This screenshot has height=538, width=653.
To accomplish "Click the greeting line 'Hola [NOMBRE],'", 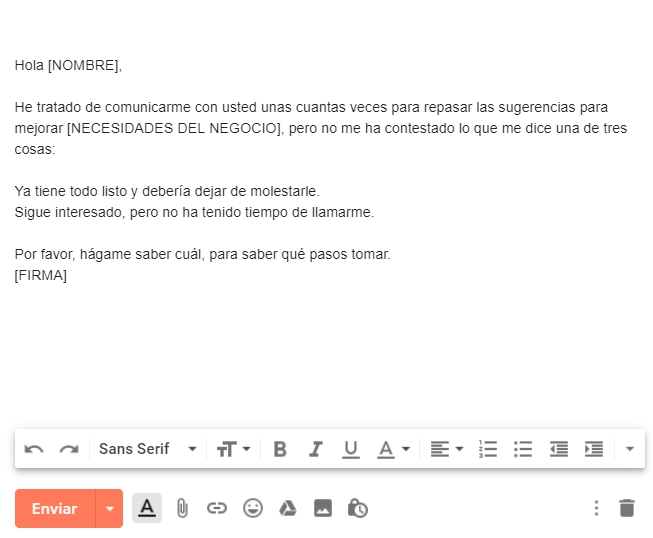I will click(x=68, y=65).
